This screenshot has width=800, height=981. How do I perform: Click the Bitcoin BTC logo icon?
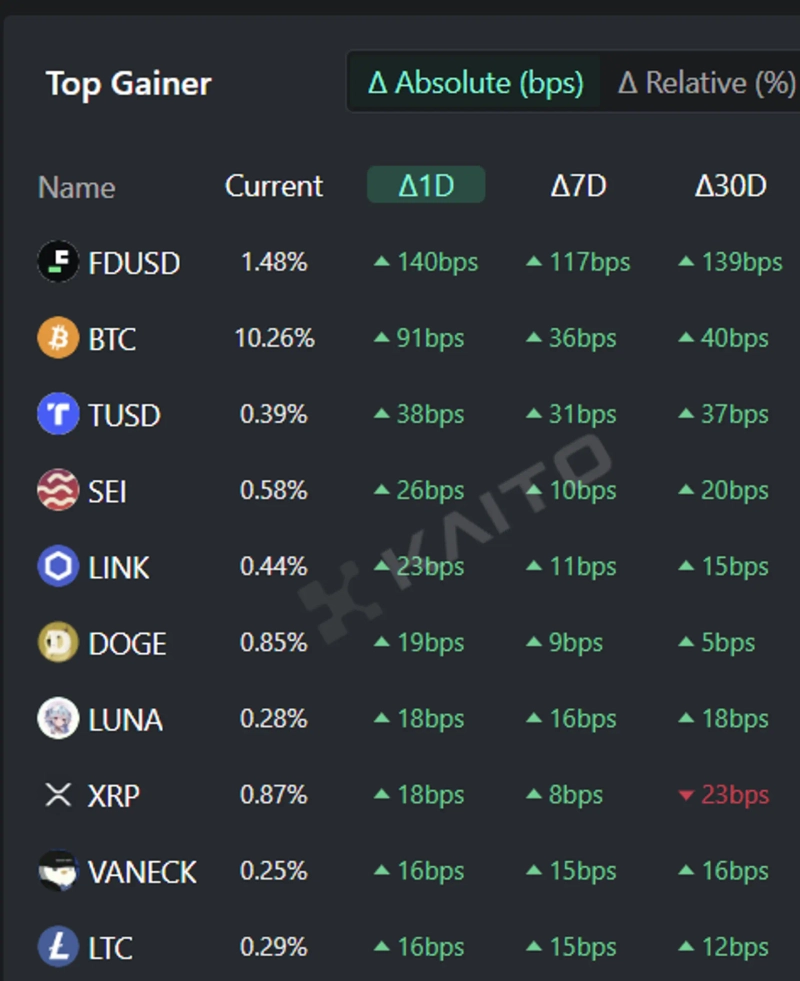(58, 339)
